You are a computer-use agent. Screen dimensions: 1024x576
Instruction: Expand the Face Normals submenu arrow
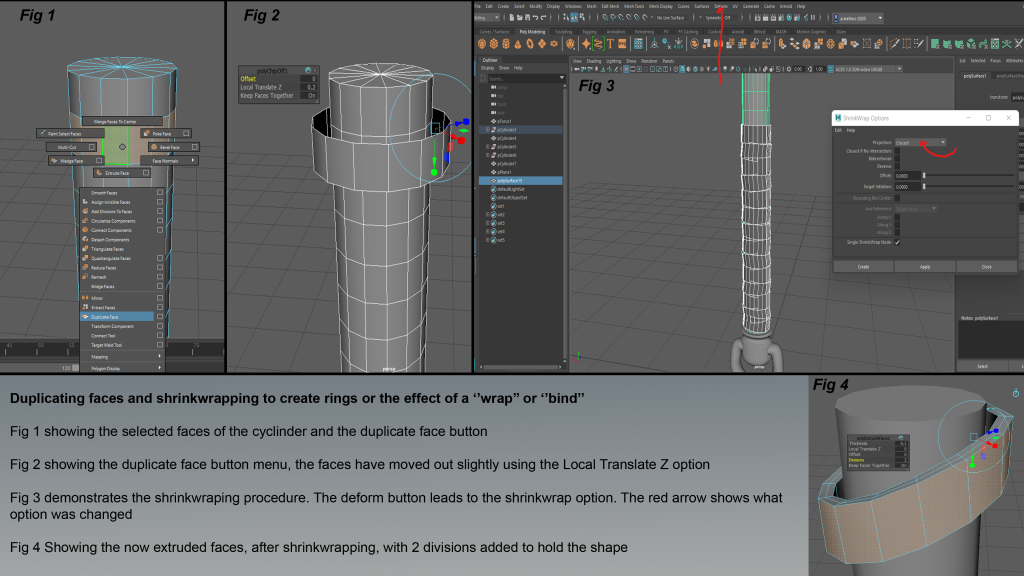point(195,160)
